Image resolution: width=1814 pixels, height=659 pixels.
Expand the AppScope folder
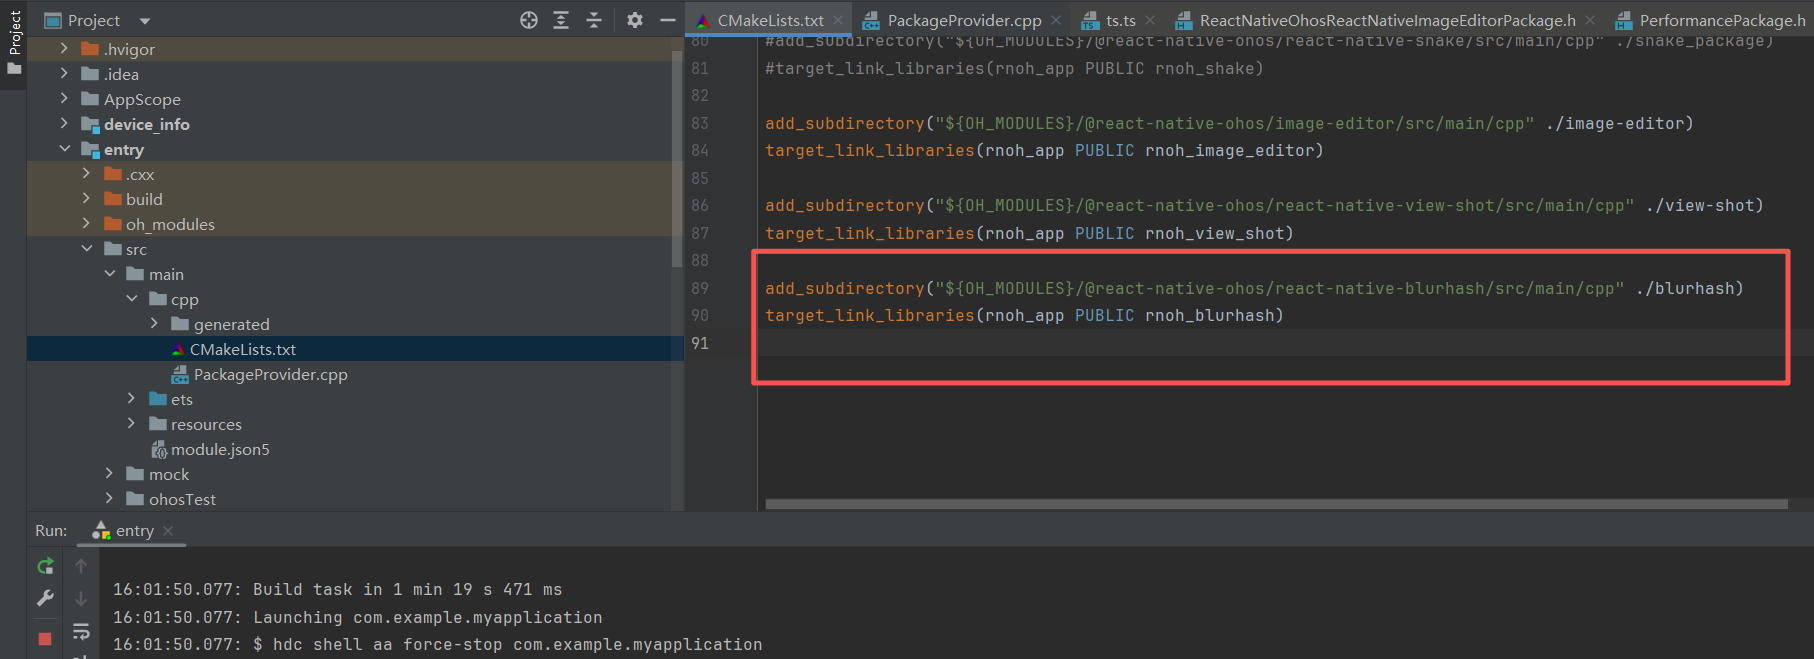coord(64,98)
